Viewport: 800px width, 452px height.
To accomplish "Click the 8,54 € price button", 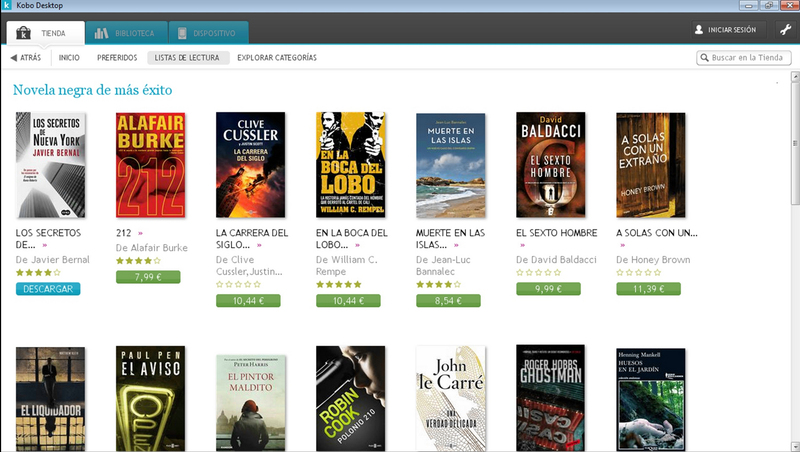I will pos(448,301).
